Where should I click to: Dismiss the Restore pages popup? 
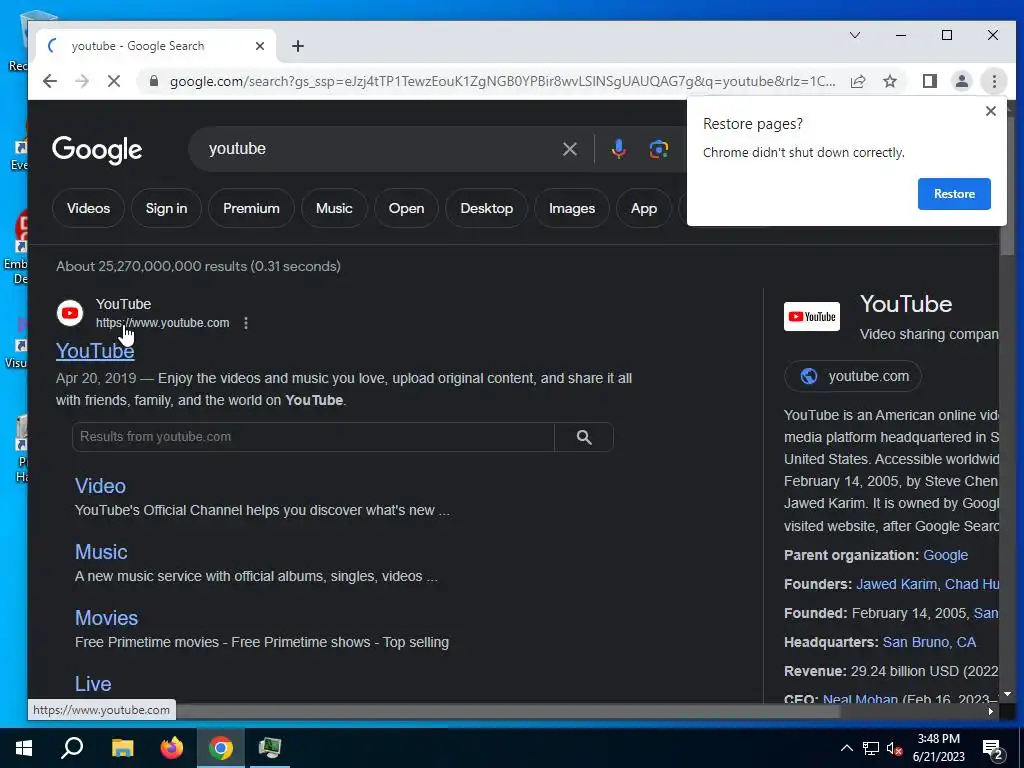[991, 111]
